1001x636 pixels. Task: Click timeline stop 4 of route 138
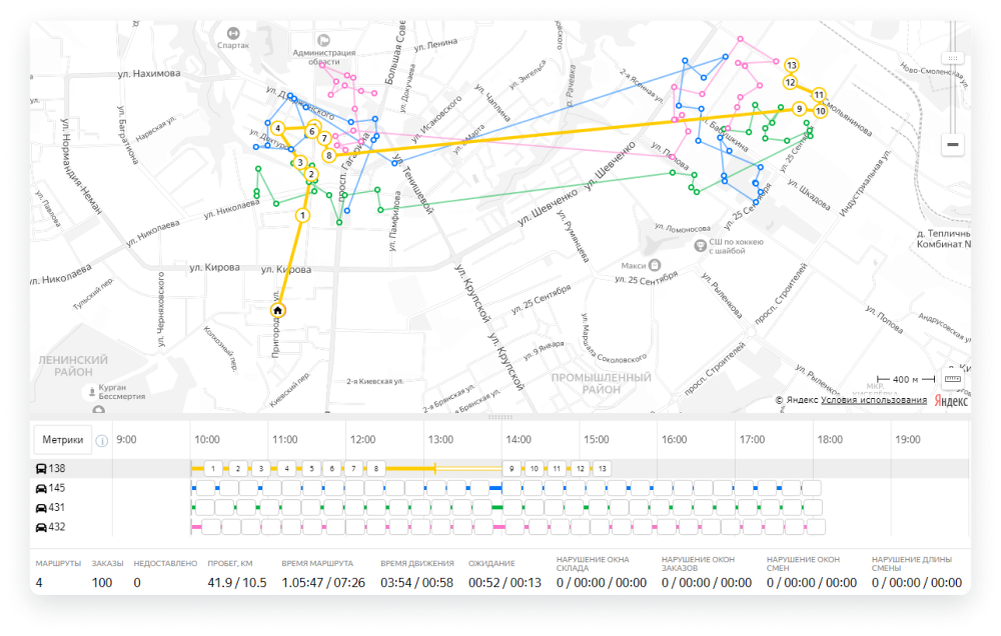click(287, 469)
